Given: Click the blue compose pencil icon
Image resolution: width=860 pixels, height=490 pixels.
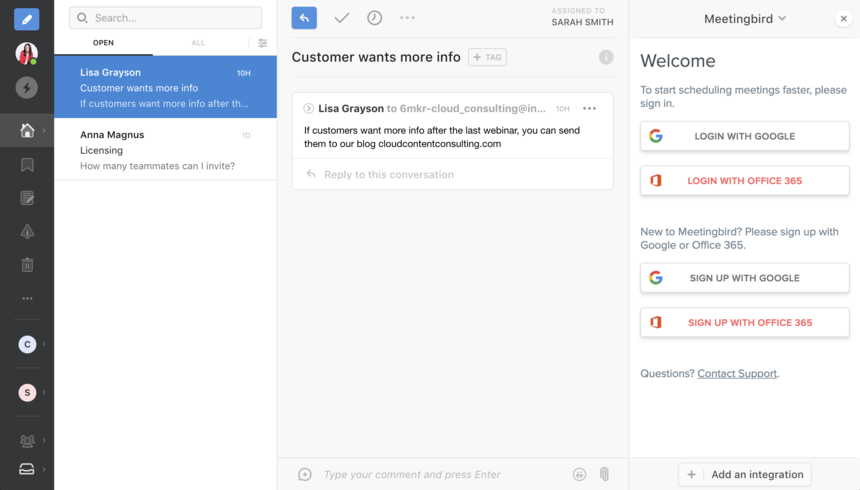Looking at the screenshot, I should (x=26, y=19).
